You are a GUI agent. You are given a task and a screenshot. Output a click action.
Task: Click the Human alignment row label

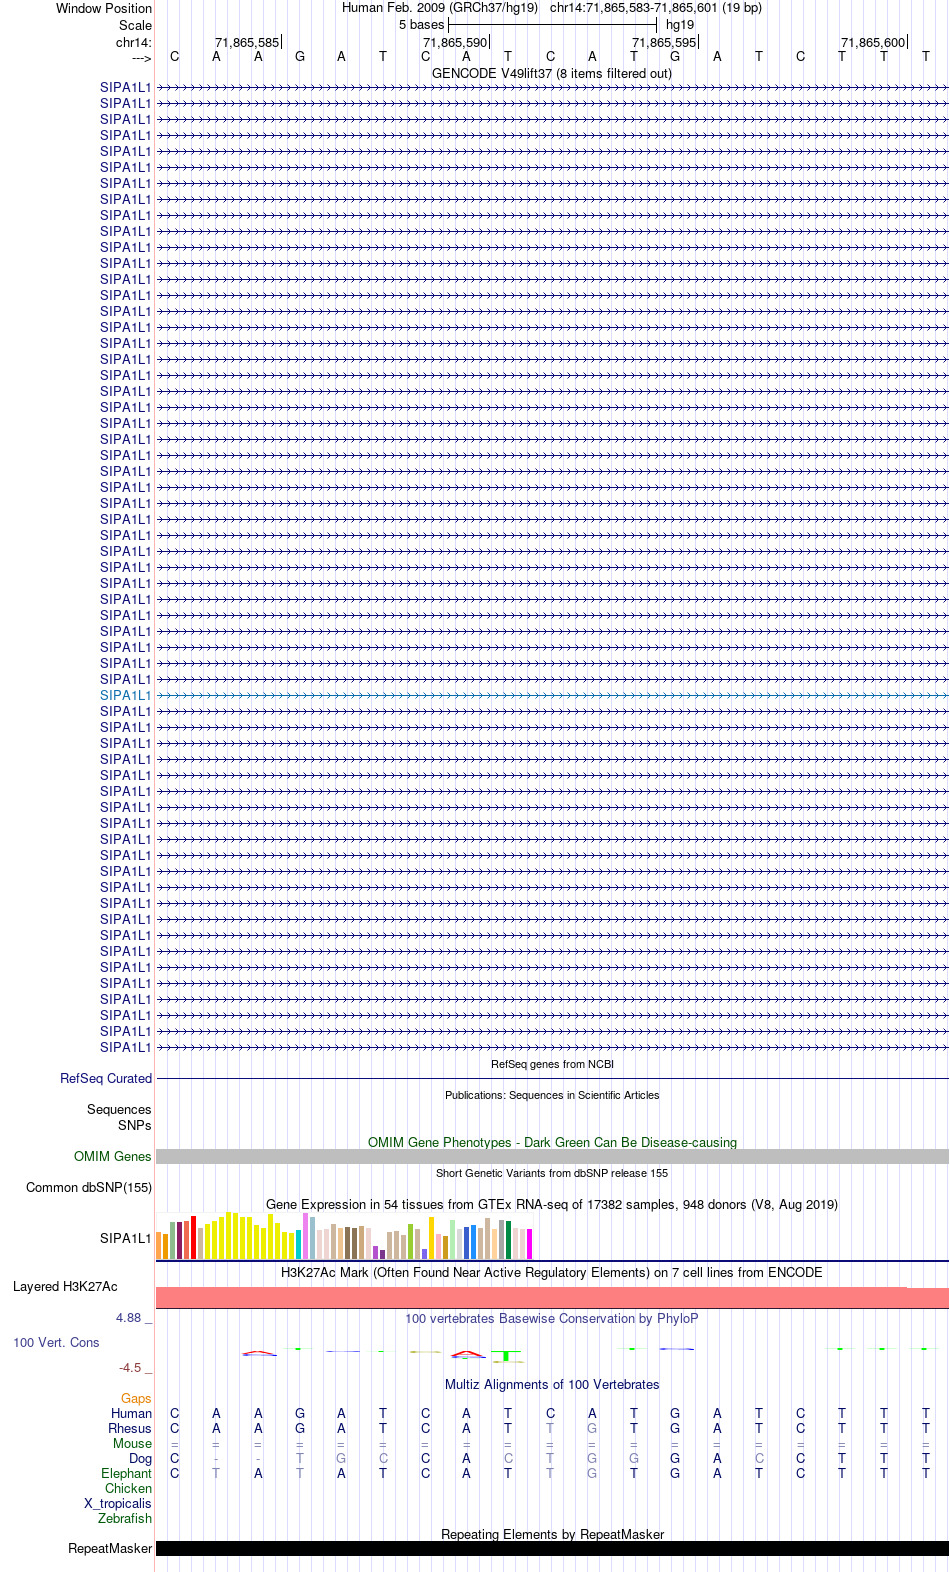[x=132, y=1413]
